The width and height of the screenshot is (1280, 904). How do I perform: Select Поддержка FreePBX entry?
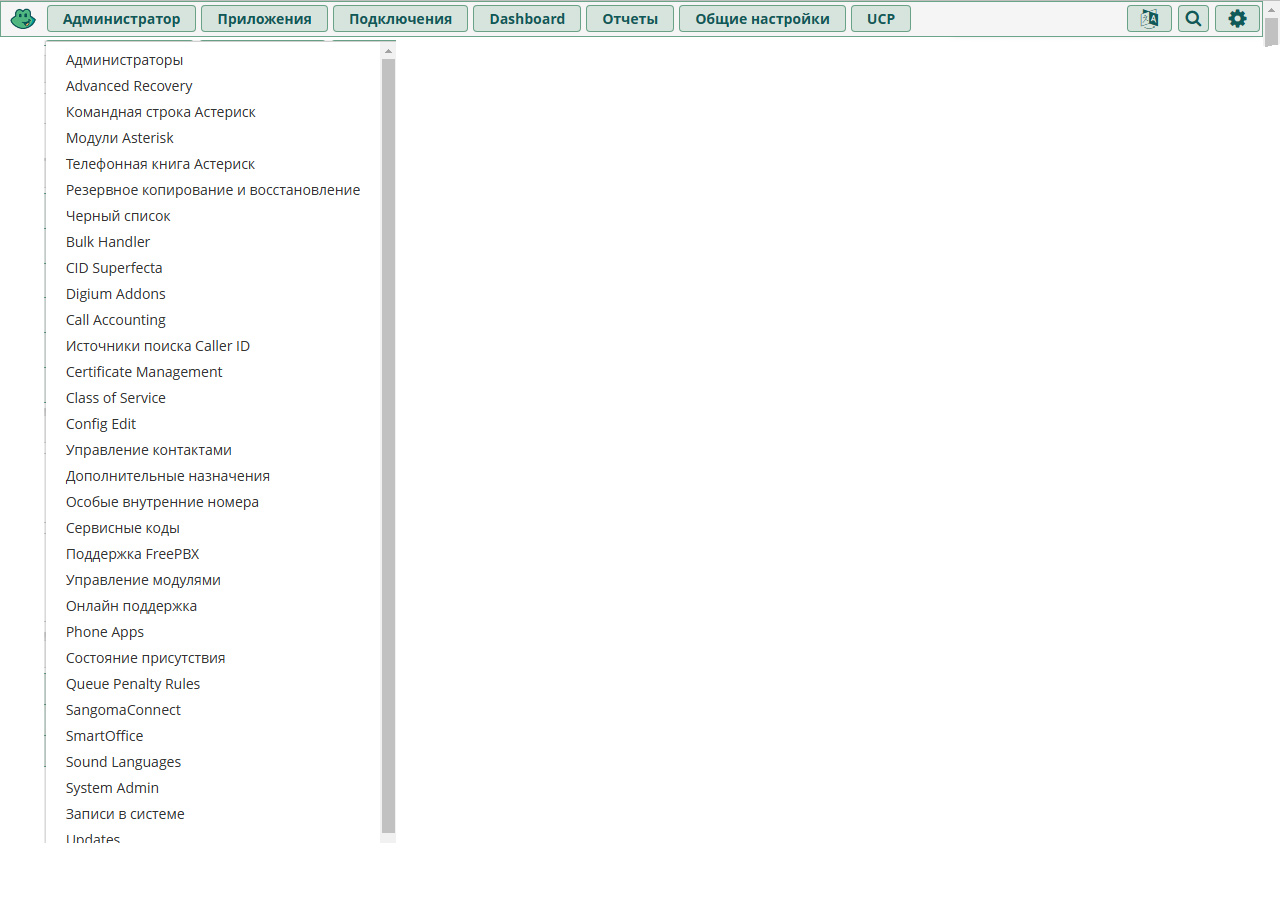point(133,554)
